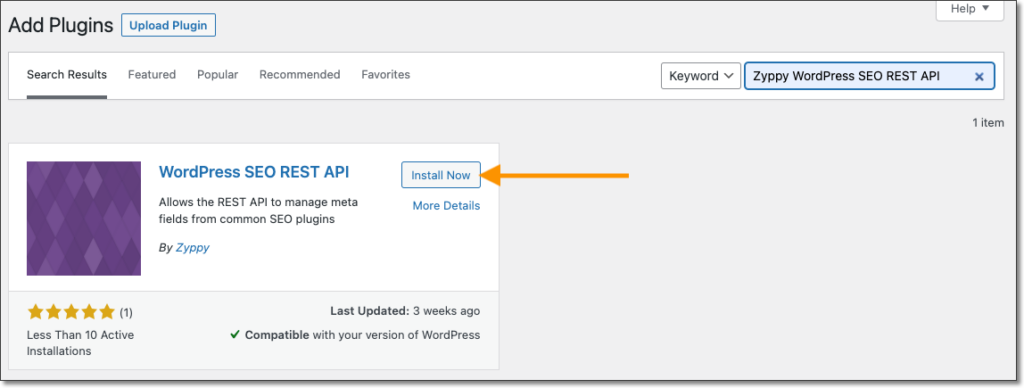Click the purple plugin thumbnail image
The height and width of the screenshot is (388, 1024).
84,218
